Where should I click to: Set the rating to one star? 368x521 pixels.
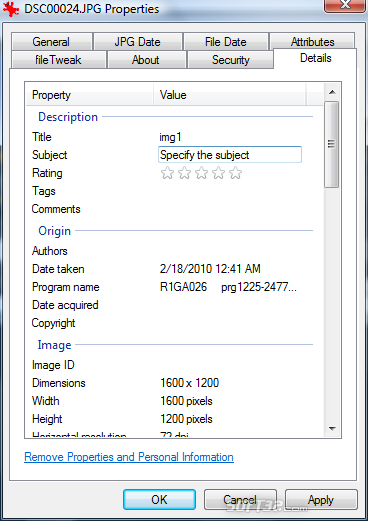point(167,173)
